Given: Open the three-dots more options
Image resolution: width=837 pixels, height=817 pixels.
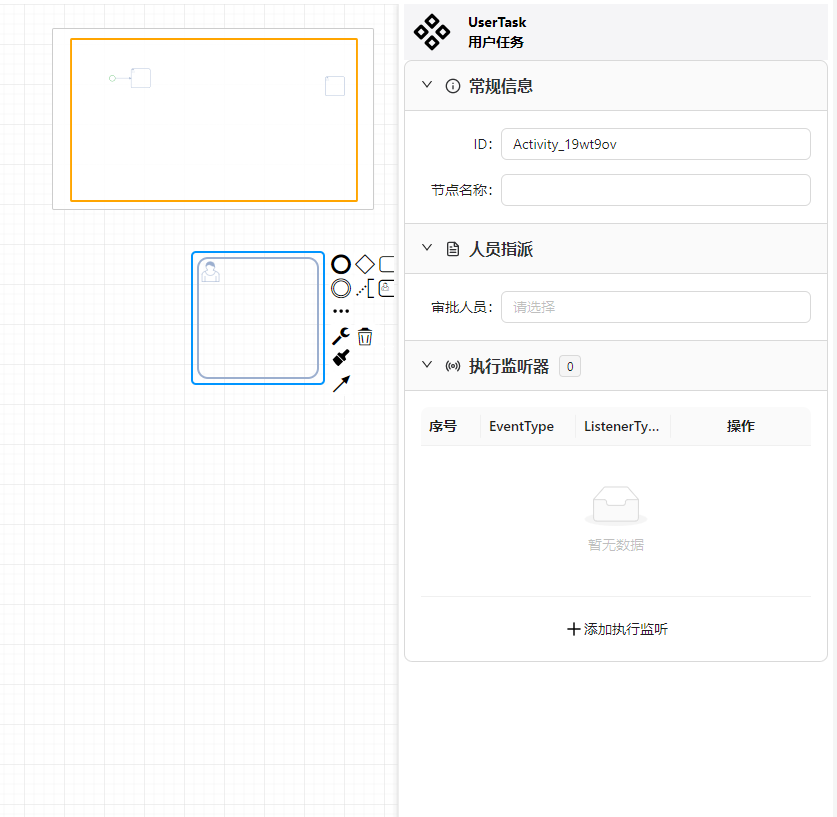Looking at the screenshot, I should point(341,311).
